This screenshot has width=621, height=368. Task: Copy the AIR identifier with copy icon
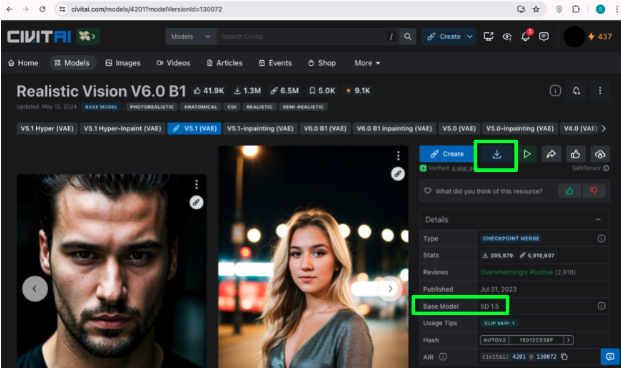pyautogui.click(x=564, y=357)
